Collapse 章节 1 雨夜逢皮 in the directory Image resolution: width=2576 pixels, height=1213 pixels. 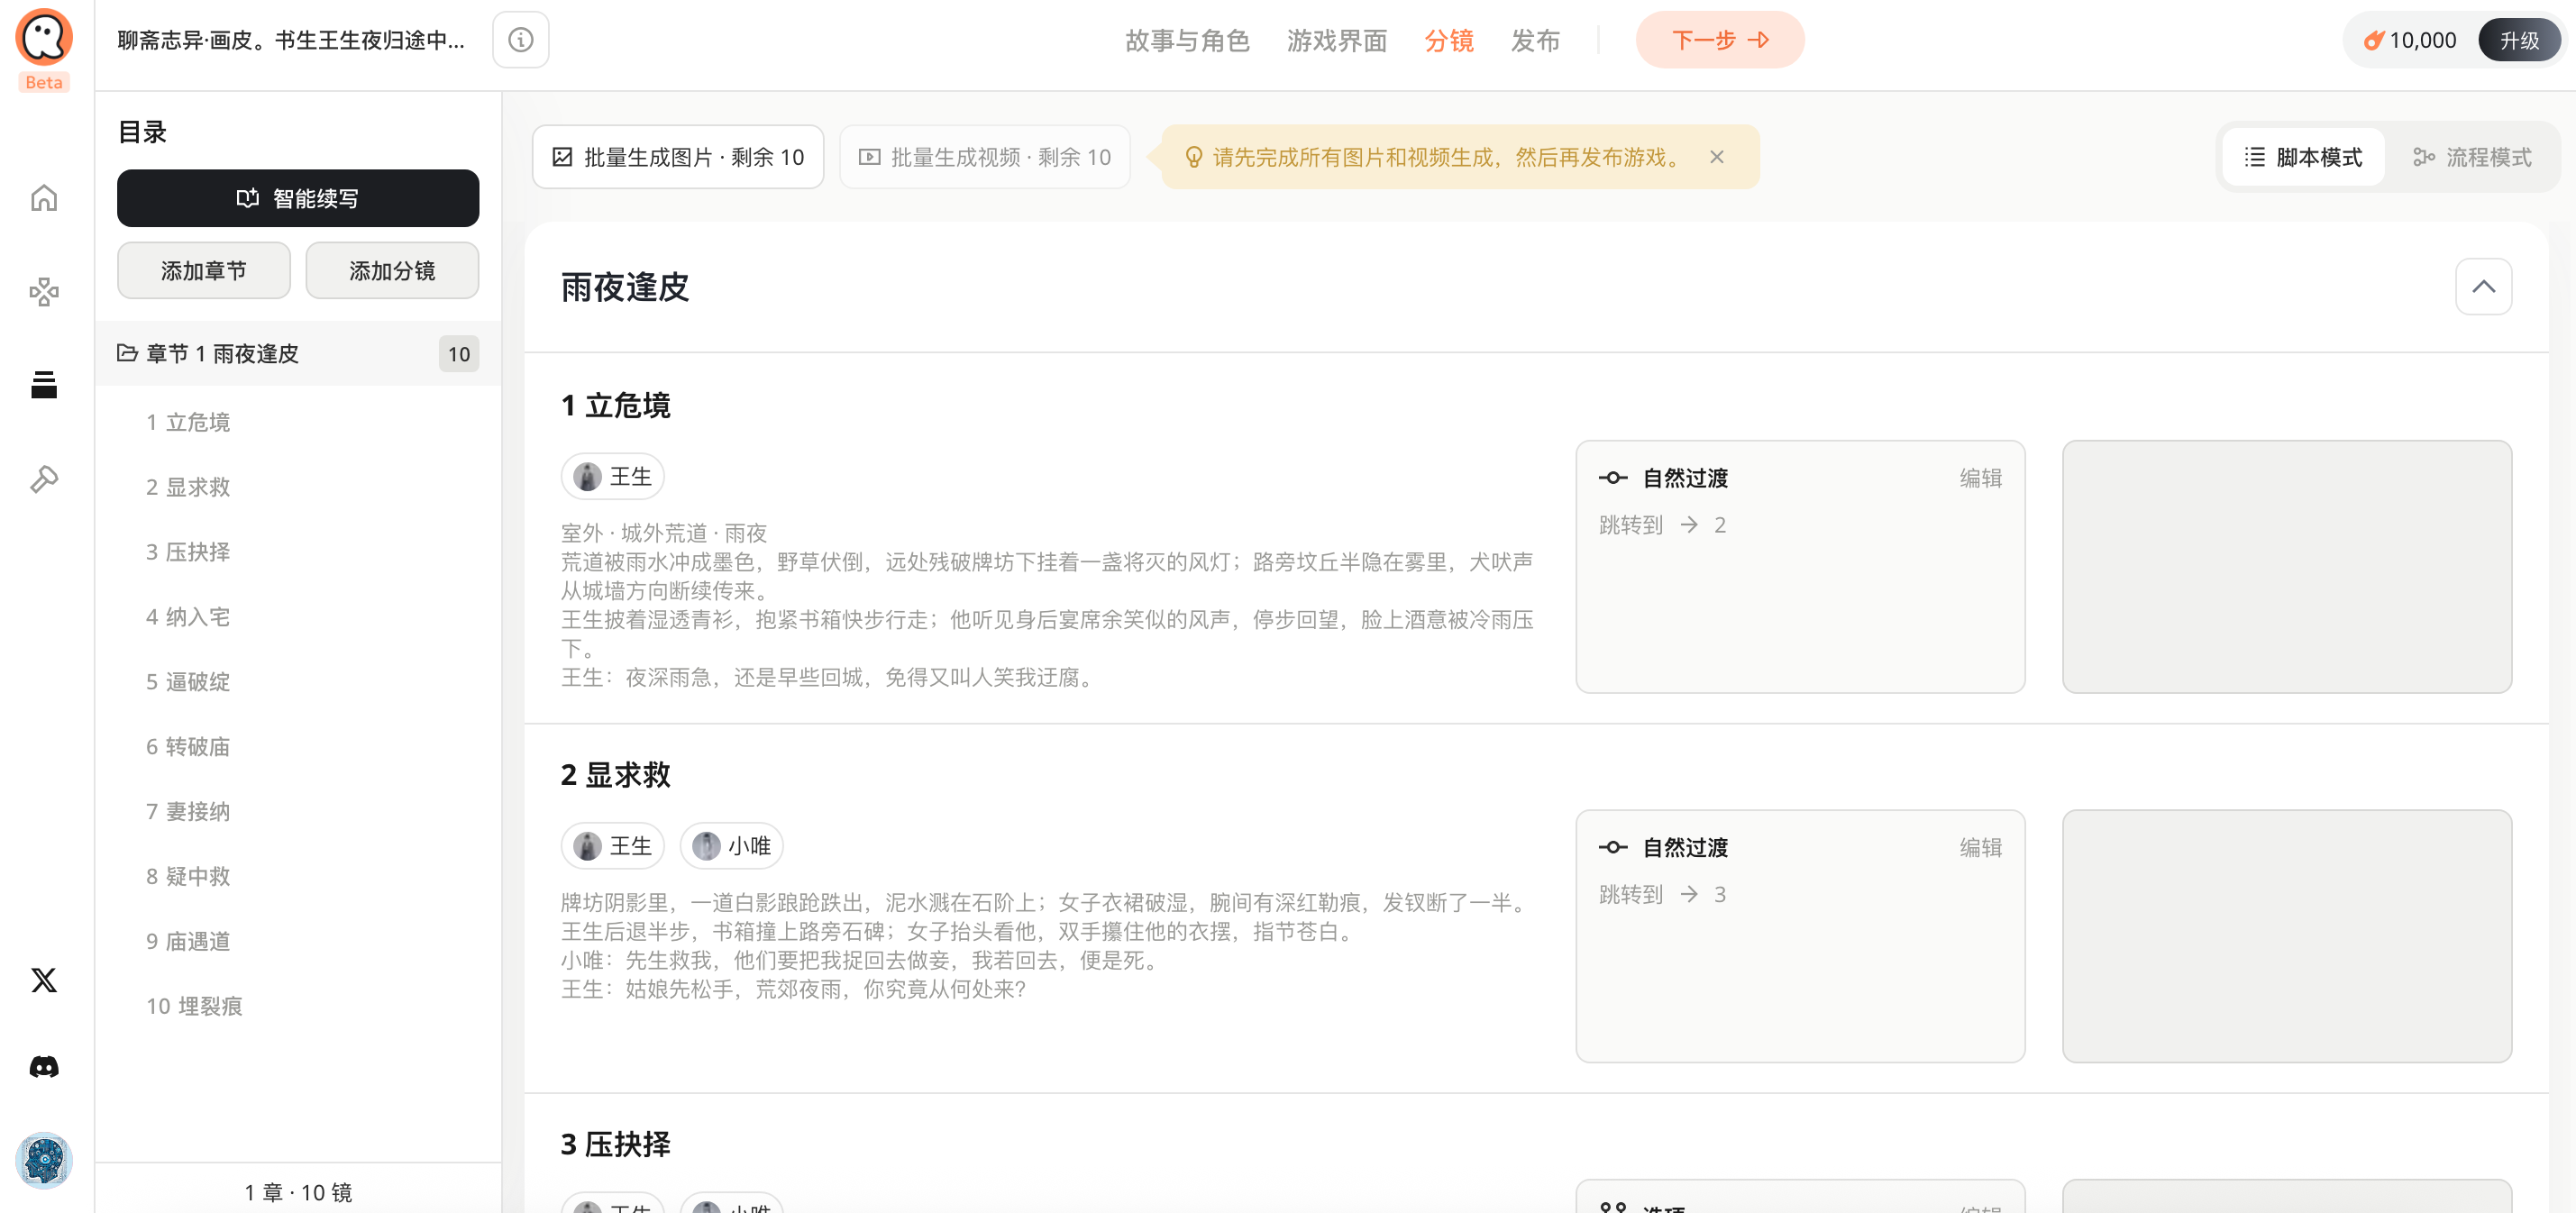[297, 354]
